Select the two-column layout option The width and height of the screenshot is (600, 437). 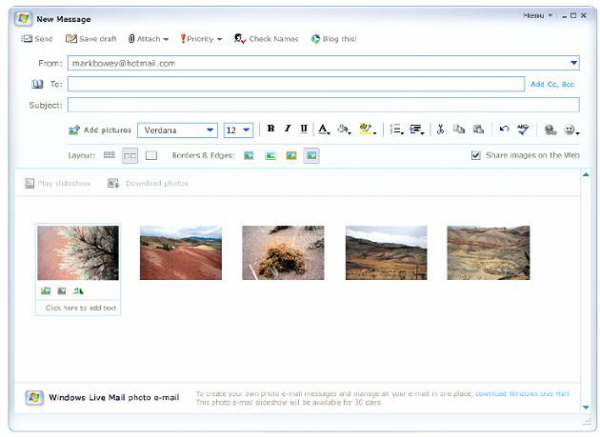coord(130,155)
